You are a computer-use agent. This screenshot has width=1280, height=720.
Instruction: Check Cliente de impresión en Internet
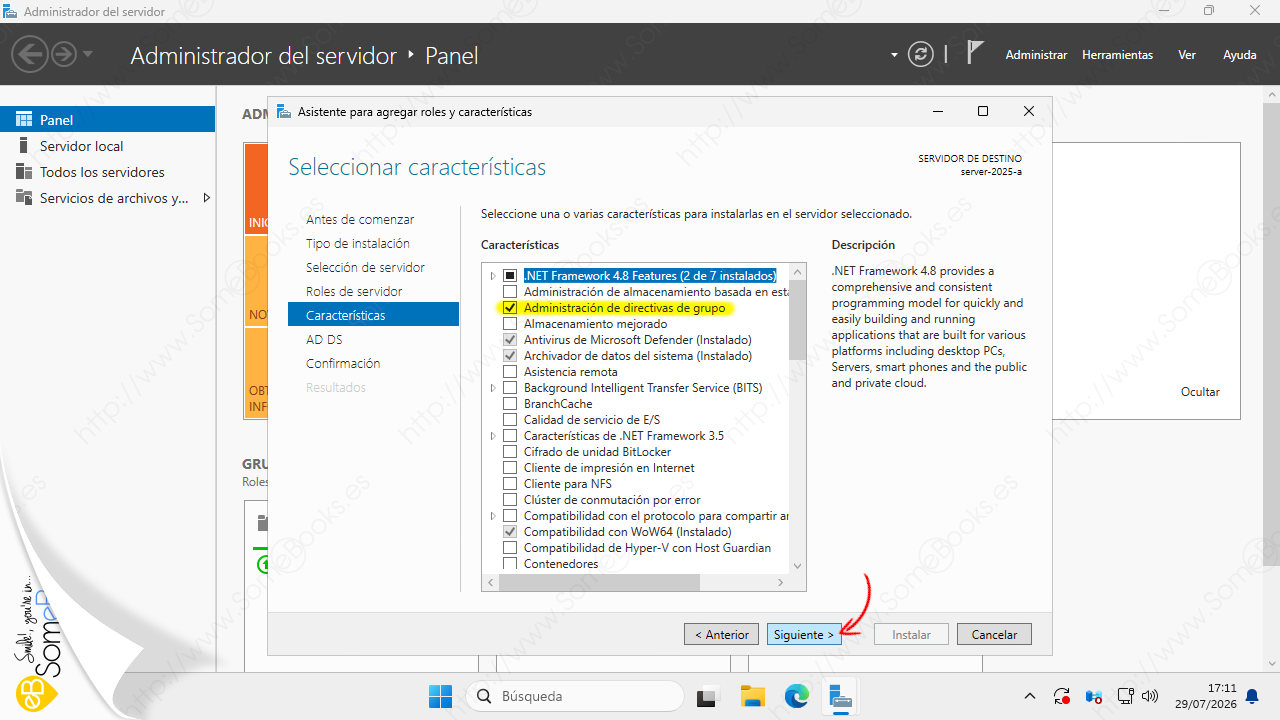[510, 468]
